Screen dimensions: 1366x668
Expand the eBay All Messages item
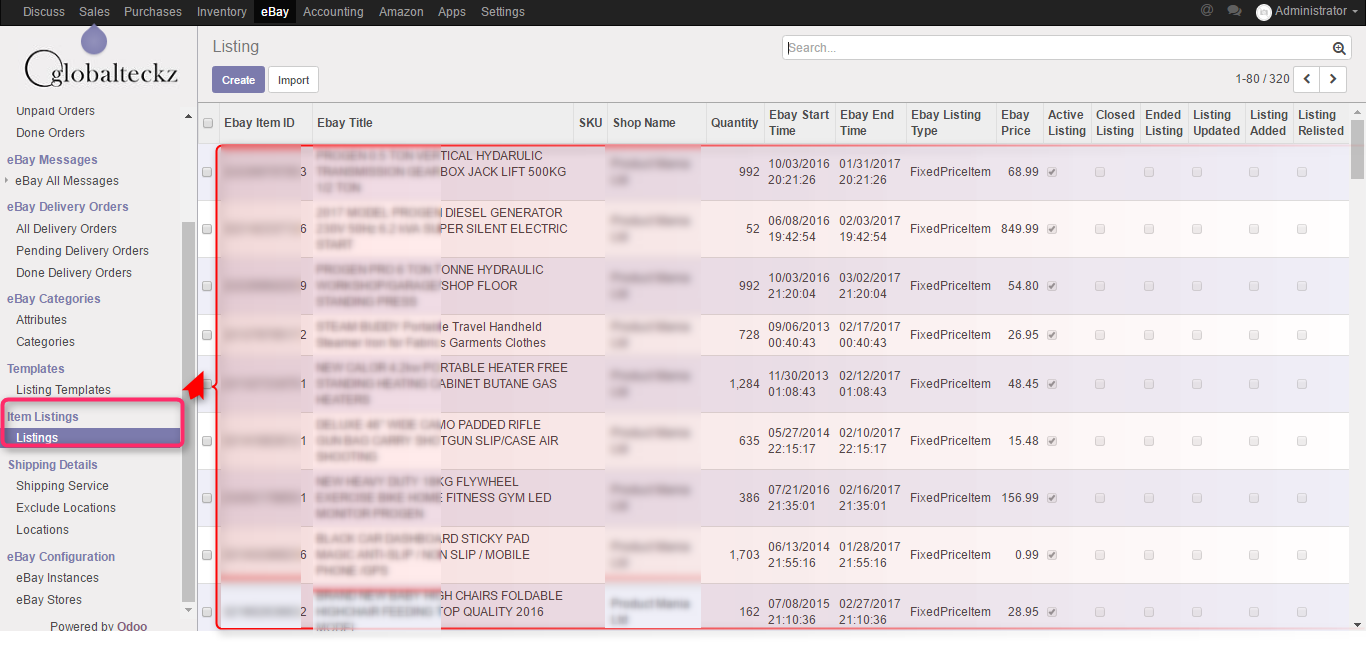tap(66, 181)
